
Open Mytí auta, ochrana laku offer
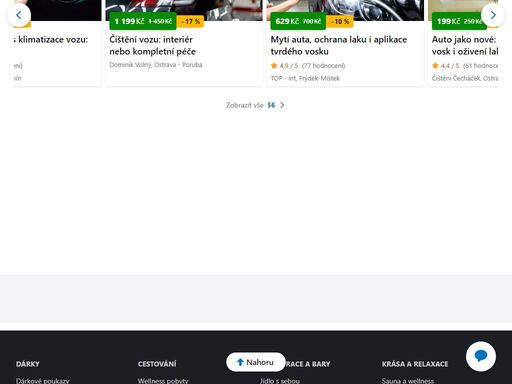pyautogui.click(x=339, y=45)
